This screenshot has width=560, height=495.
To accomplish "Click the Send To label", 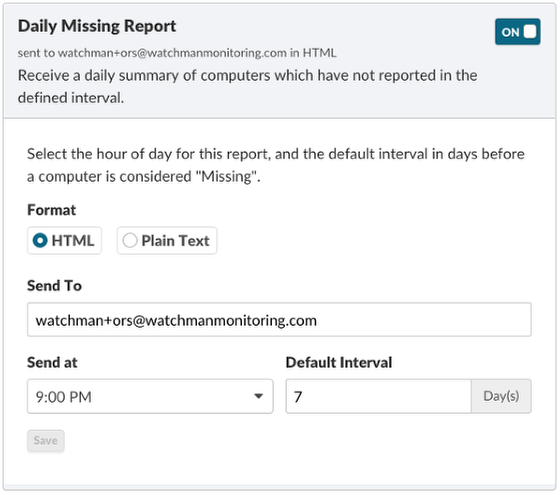I will [x=54, y=286].
